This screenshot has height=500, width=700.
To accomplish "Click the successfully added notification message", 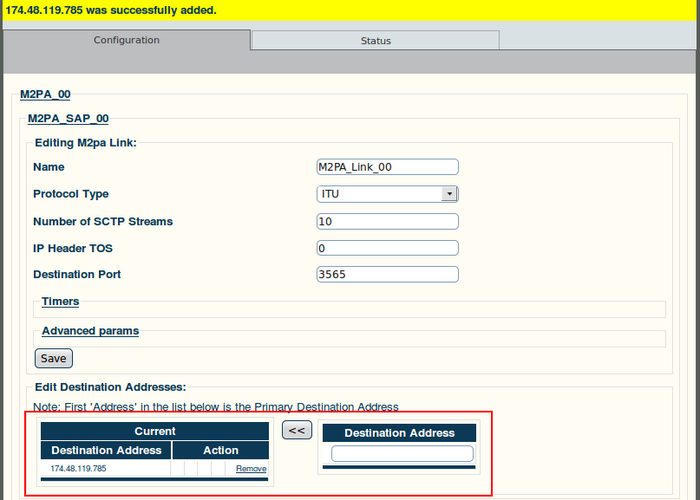I will (111, 10).
